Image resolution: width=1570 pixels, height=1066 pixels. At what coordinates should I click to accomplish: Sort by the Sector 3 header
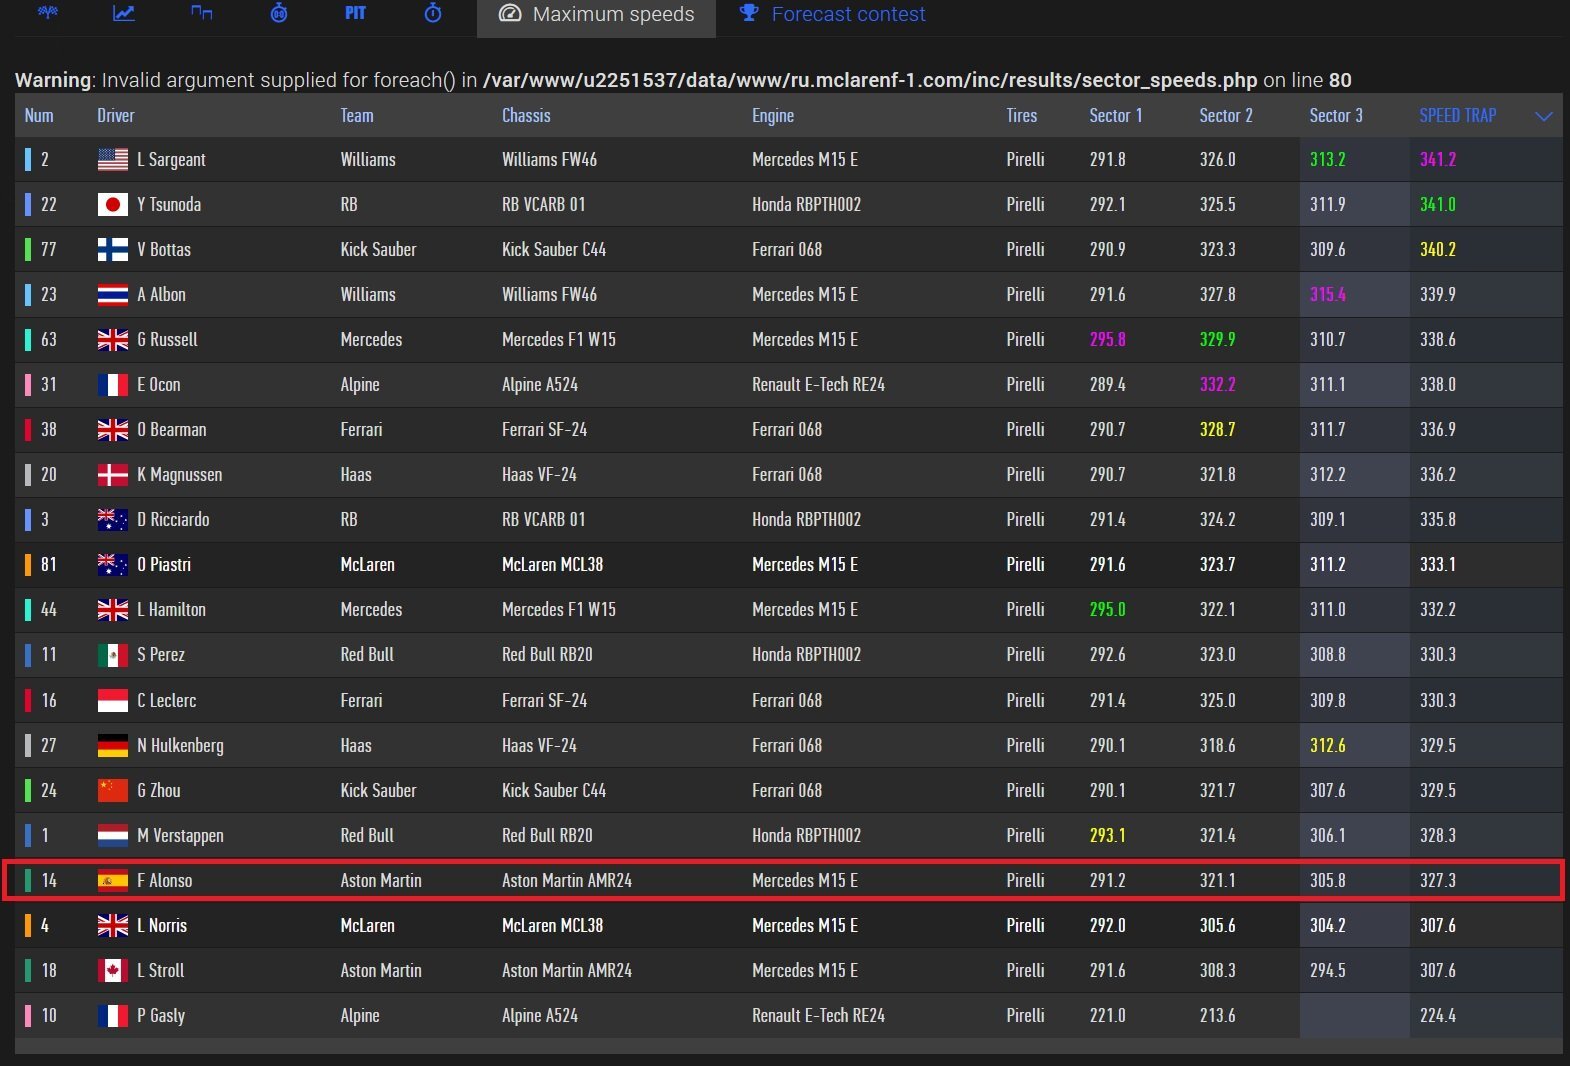pyautogui.click(x=1336, y=115)
